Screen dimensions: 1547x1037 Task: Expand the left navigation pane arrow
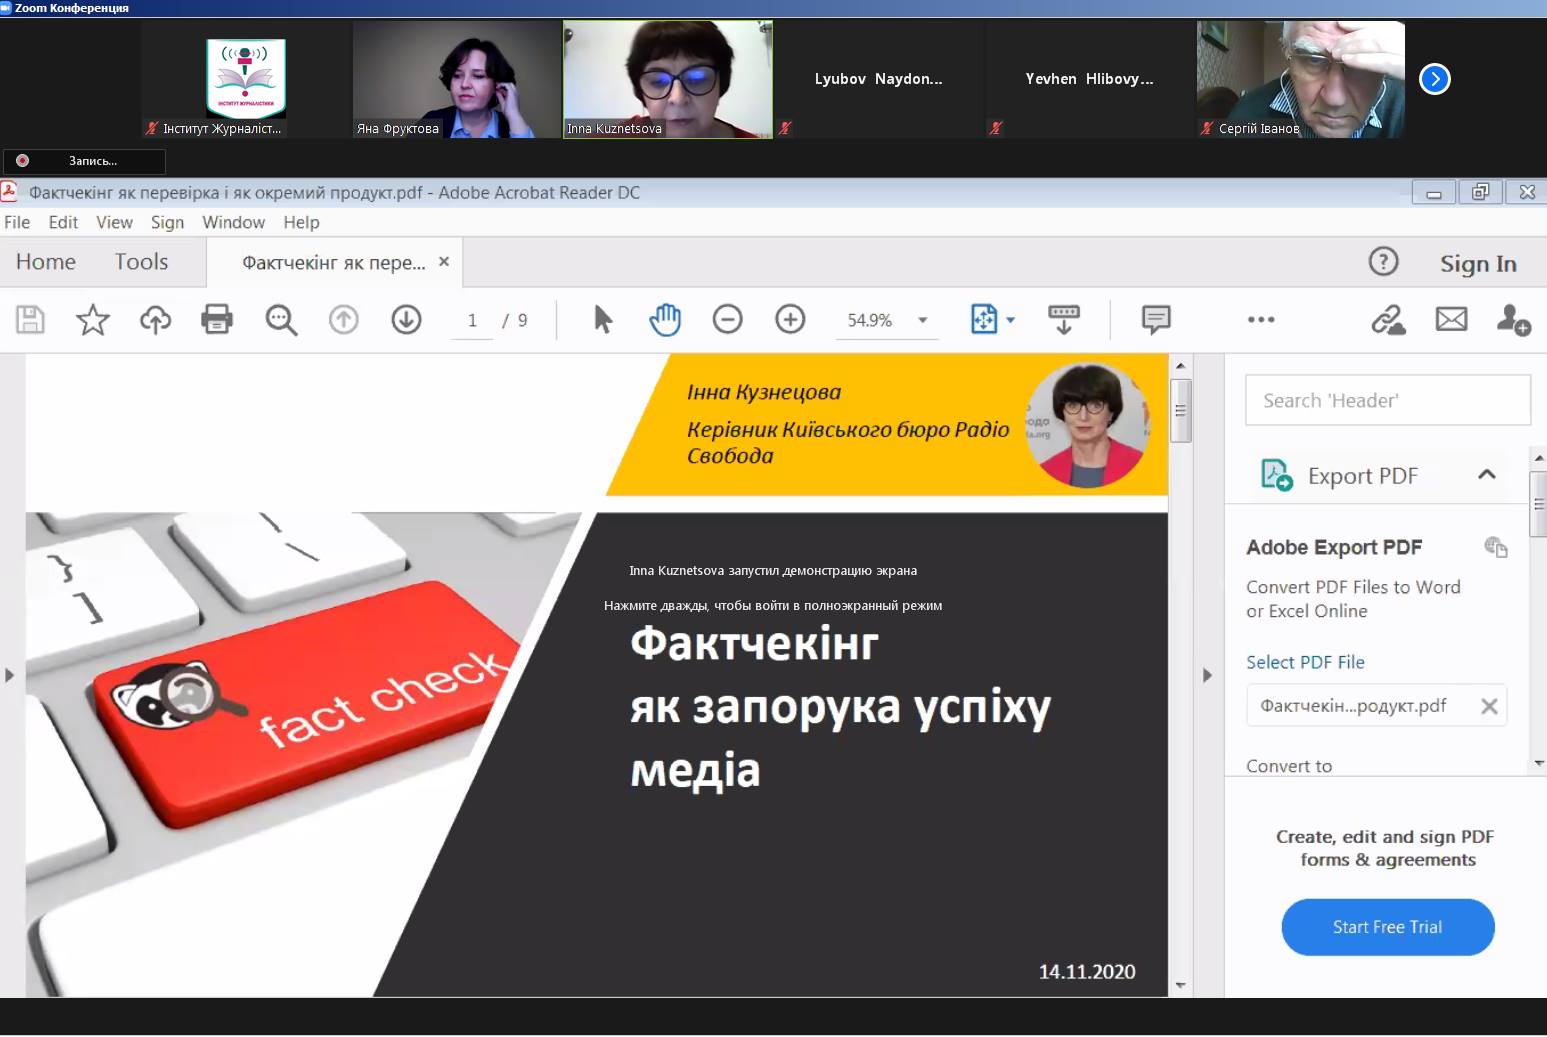[x=10, y=676]
